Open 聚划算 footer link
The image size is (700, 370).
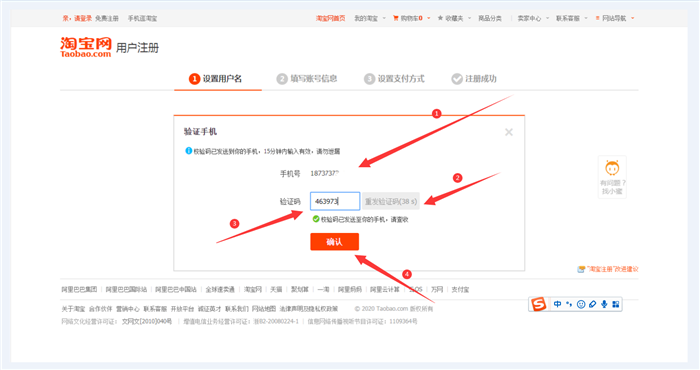click(300, 290)
